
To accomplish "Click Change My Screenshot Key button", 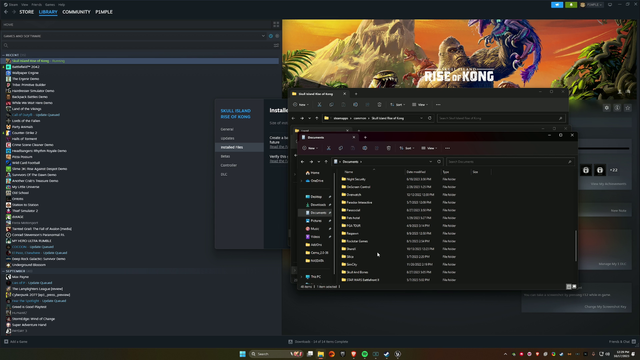I will click(x=605, y=307).
